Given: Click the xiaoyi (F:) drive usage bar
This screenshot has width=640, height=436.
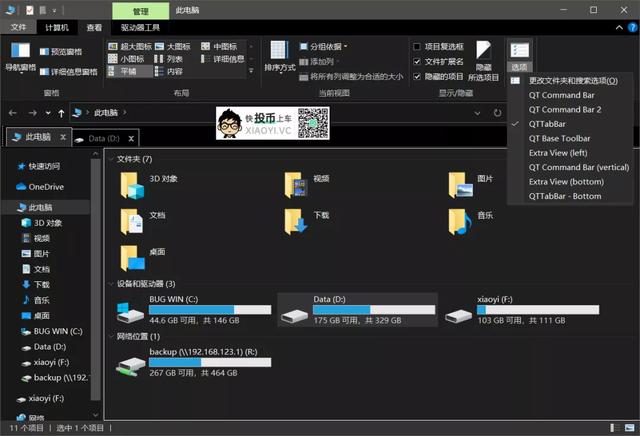Looking at the screenshot, I should (x=538, y=309).
